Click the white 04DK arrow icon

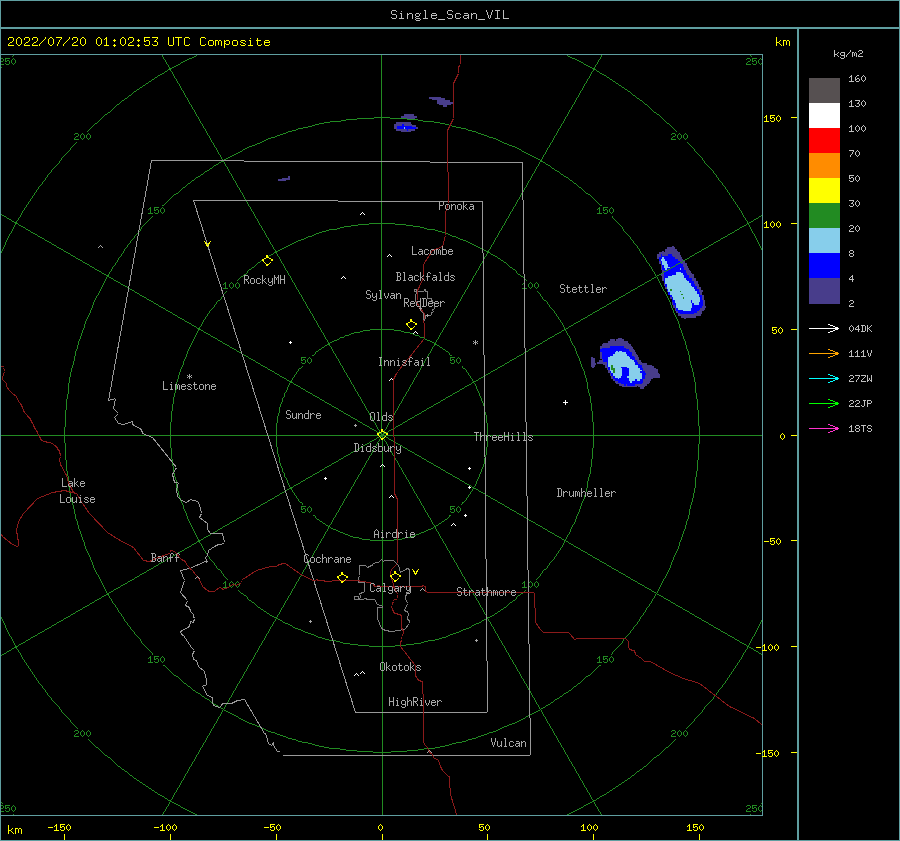pyautogui.click(x=824, y=328)
